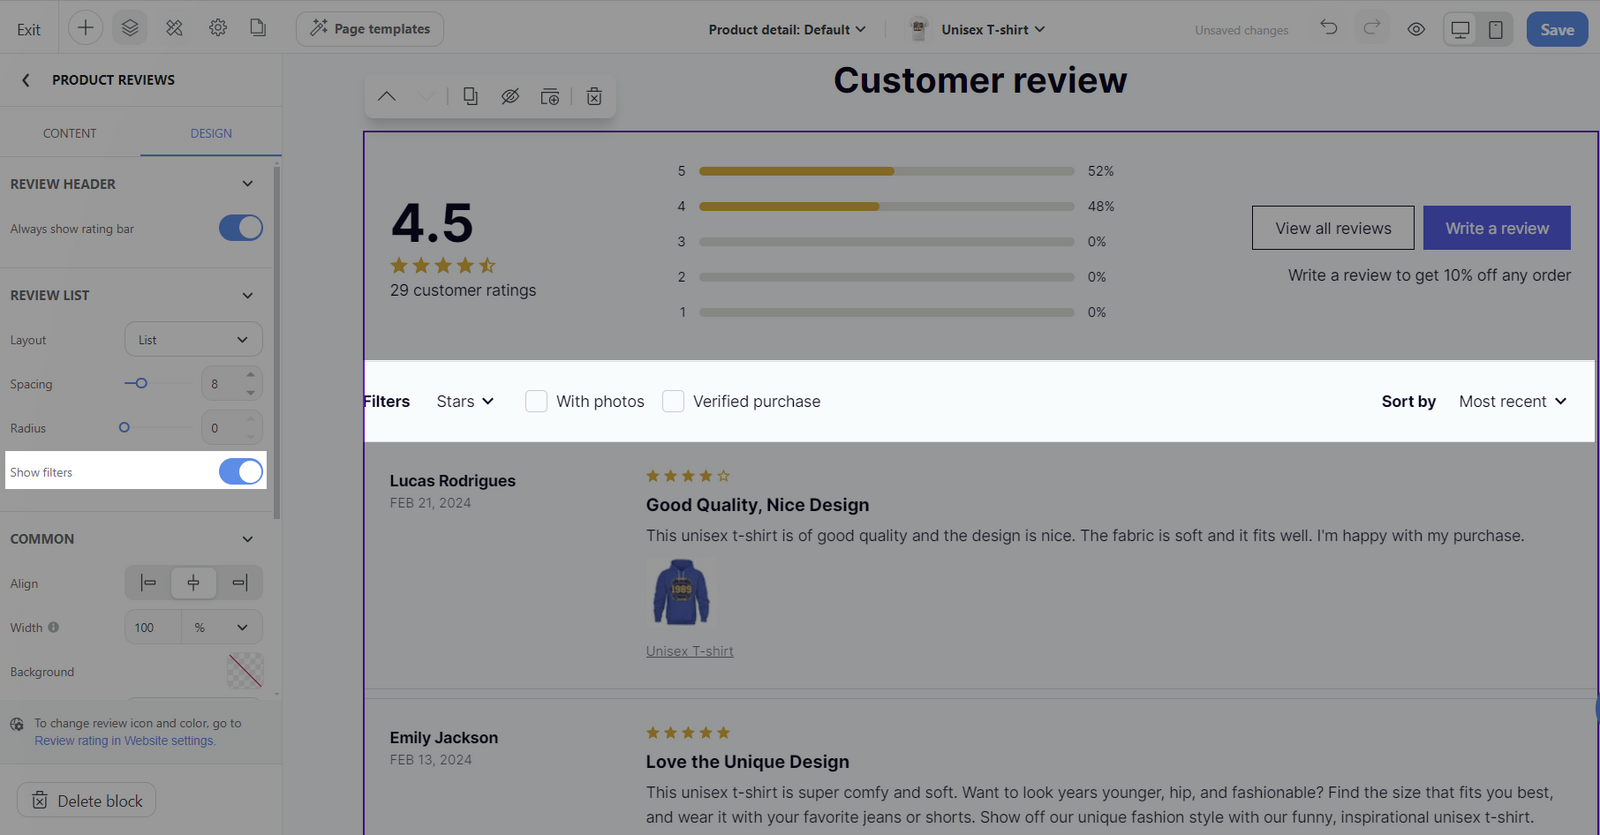Open the pages document icon
Viewport: 1600px width, 835px height.
258,28
